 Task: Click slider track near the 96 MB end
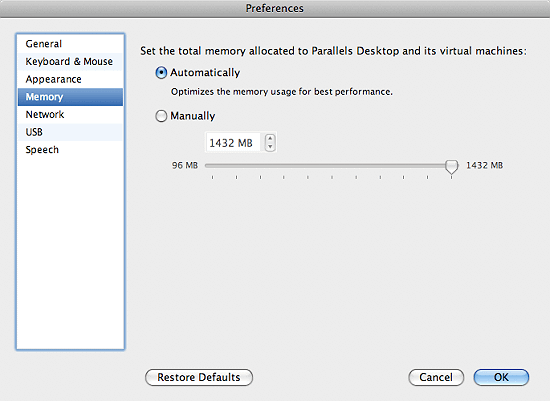coord(211,165)
